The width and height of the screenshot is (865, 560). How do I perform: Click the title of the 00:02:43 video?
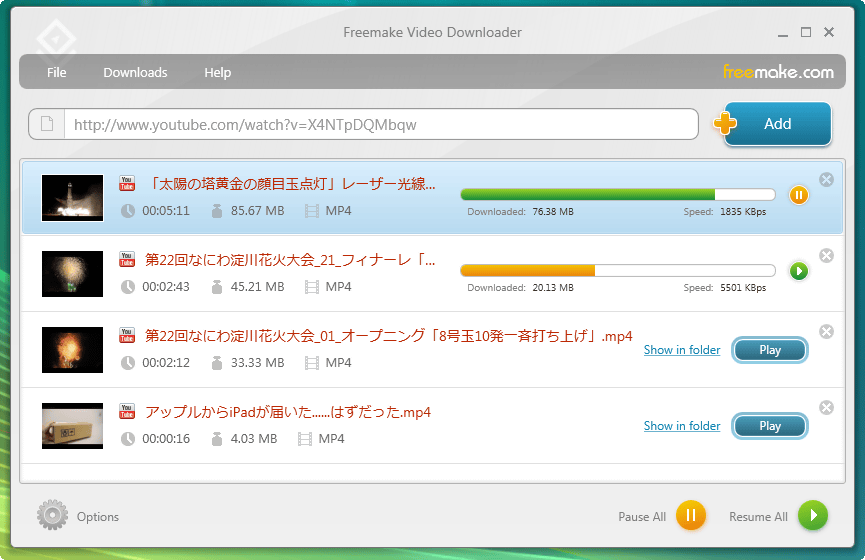[x=290, y=260]
